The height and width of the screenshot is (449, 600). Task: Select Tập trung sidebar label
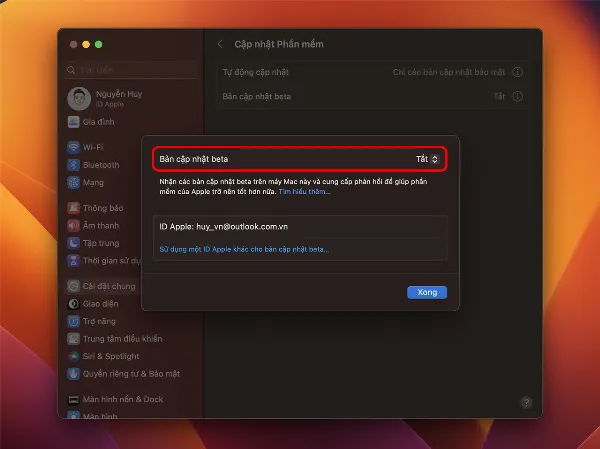click(x=101, y=243)
